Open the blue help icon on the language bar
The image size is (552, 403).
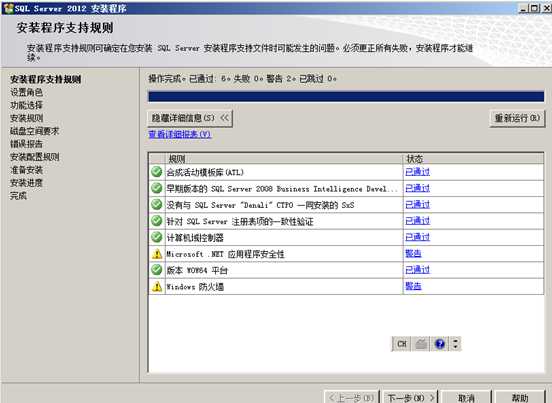click(x=440, y=344)
